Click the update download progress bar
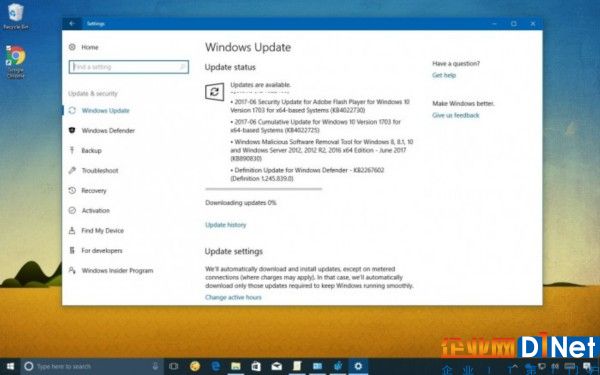This screenshot has width=600, height=375. (263, 189)
